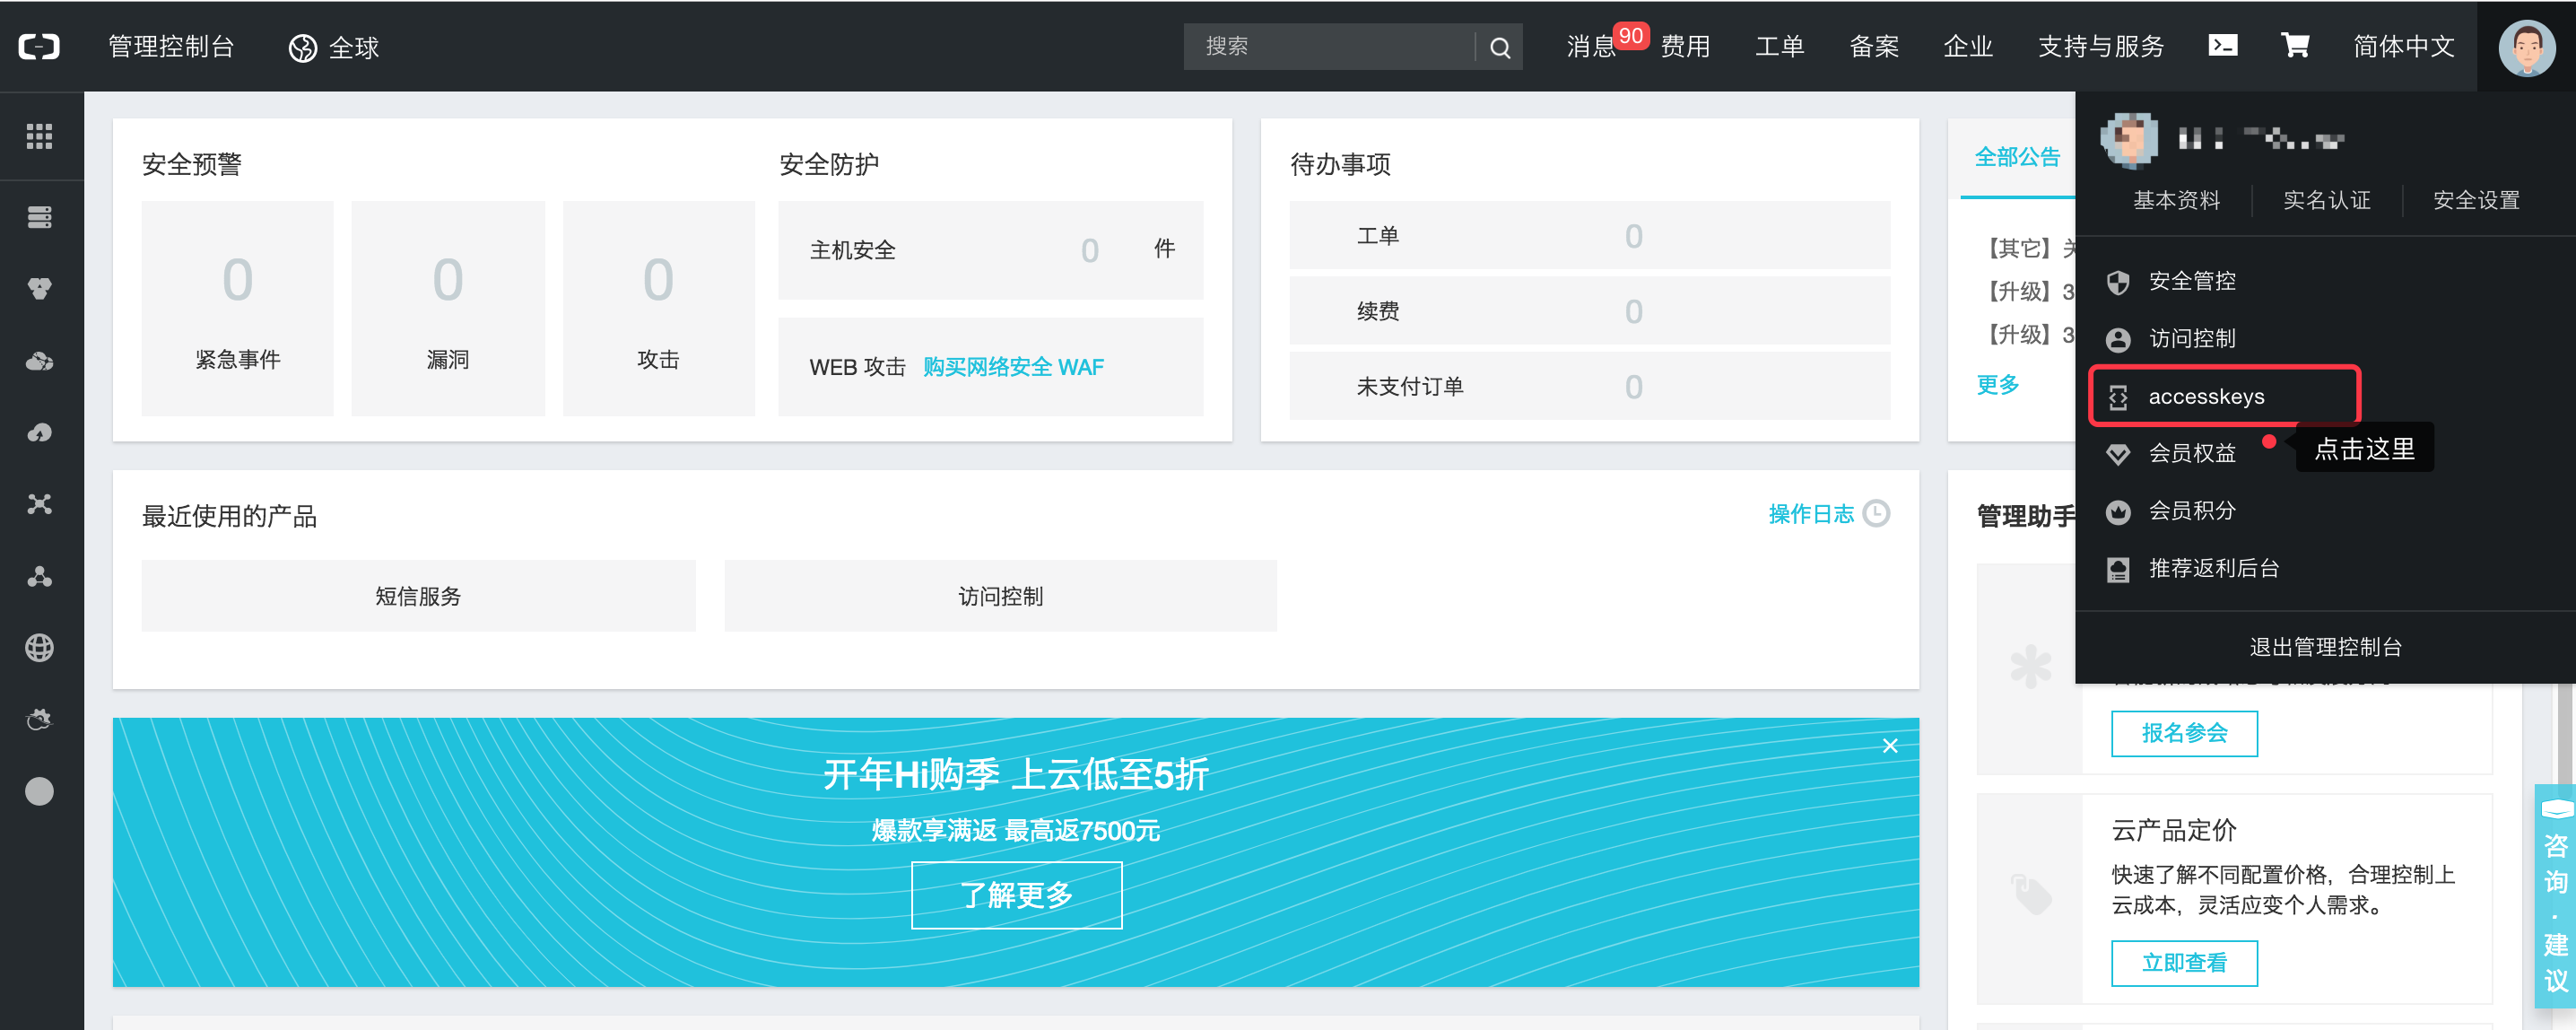2576x1030 pixels.
Task: Open the 备案 menu
Action: click(1873, 46)
